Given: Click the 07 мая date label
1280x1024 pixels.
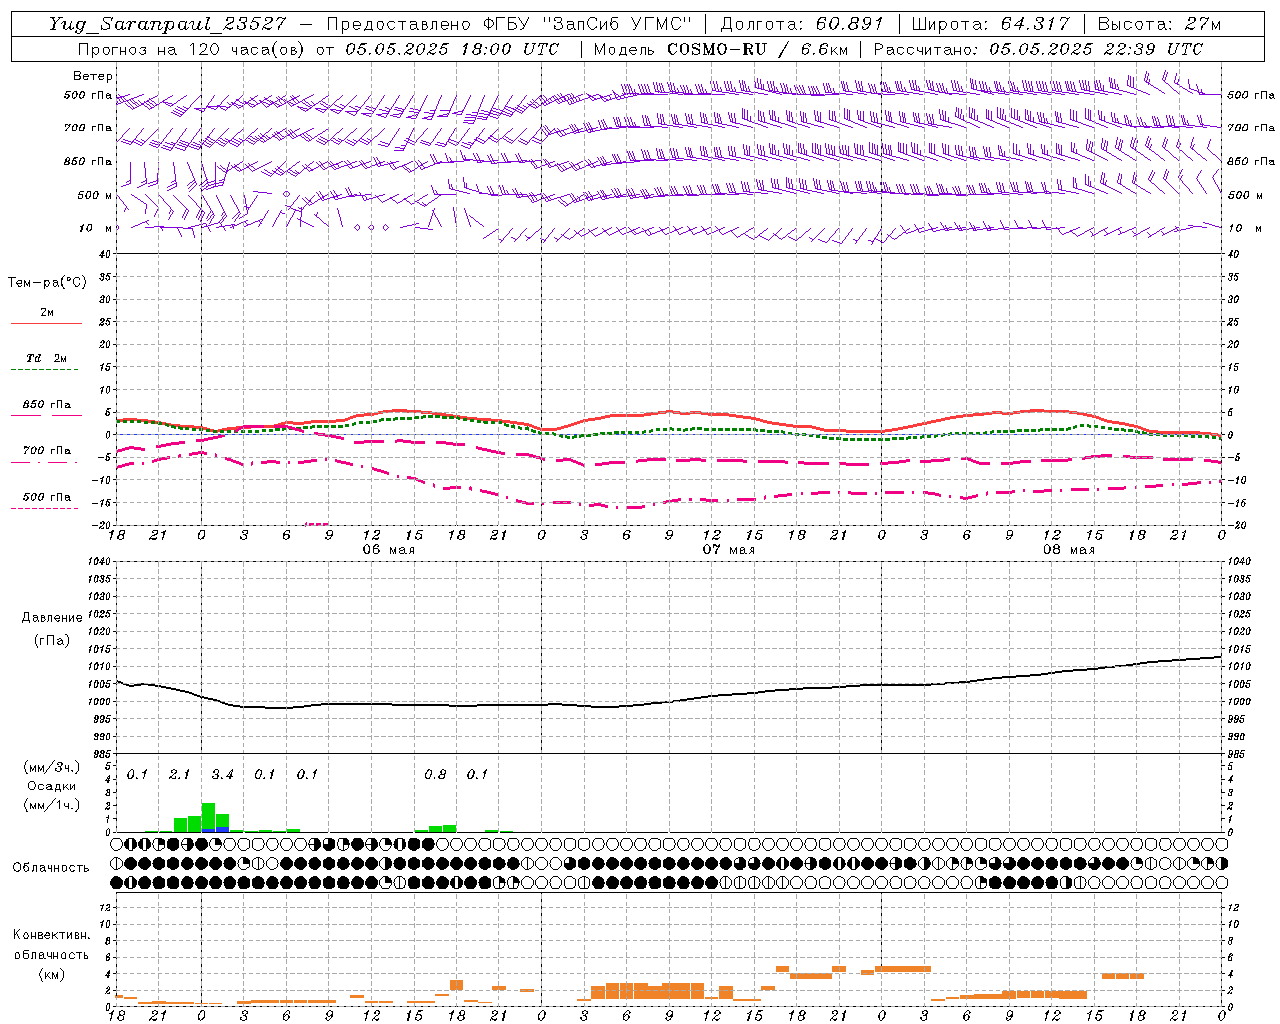Looking at the screenshot, I should coord(728,550).
